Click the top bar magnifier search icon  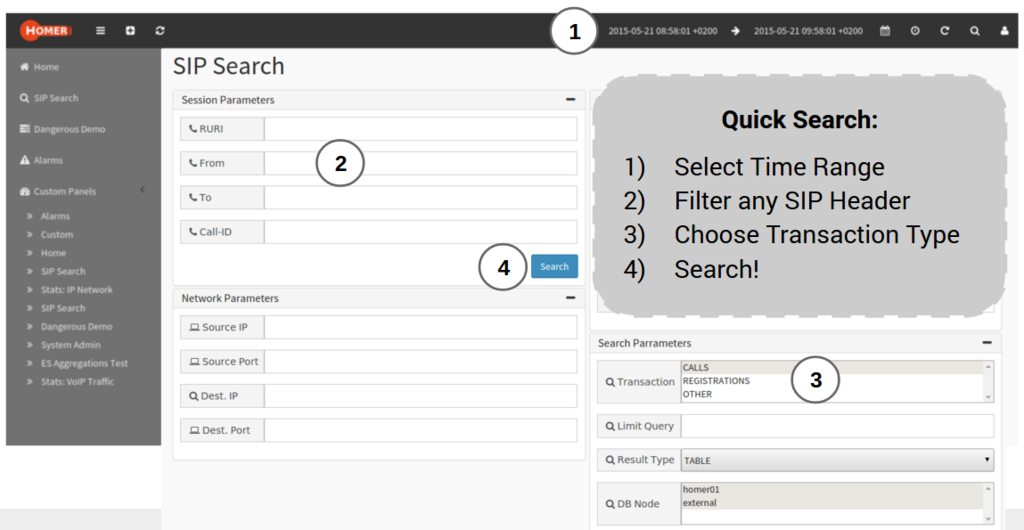974,31
